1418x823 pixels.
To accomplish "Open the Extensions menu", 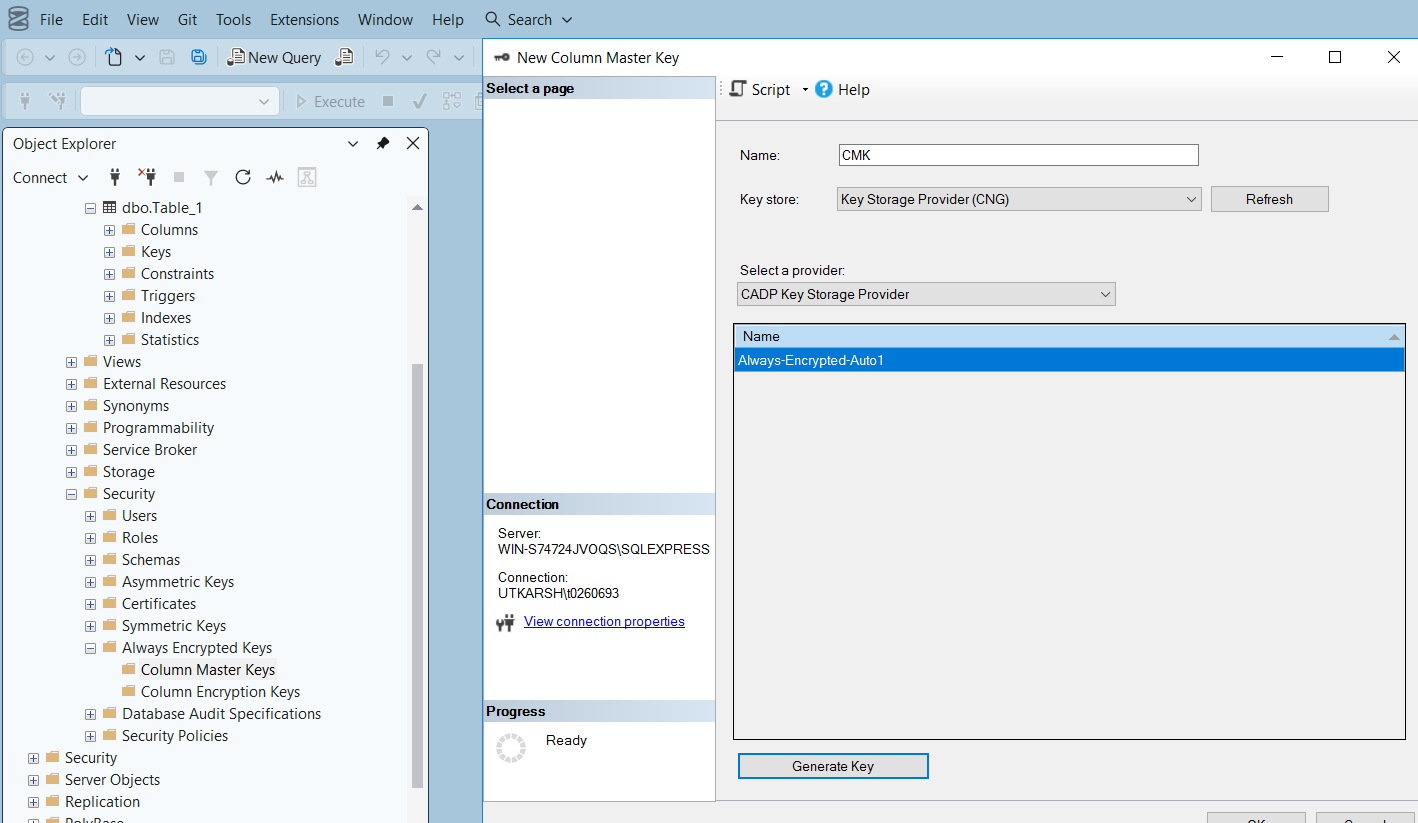I will pos(304,19).
